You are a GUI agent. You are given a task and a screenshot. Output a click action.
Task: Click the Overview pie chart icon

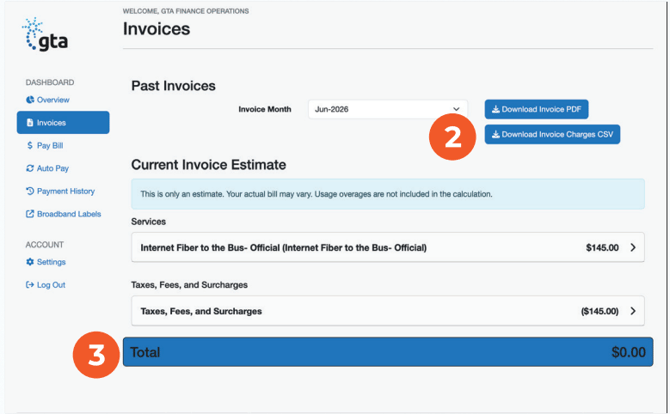point(30,100)
